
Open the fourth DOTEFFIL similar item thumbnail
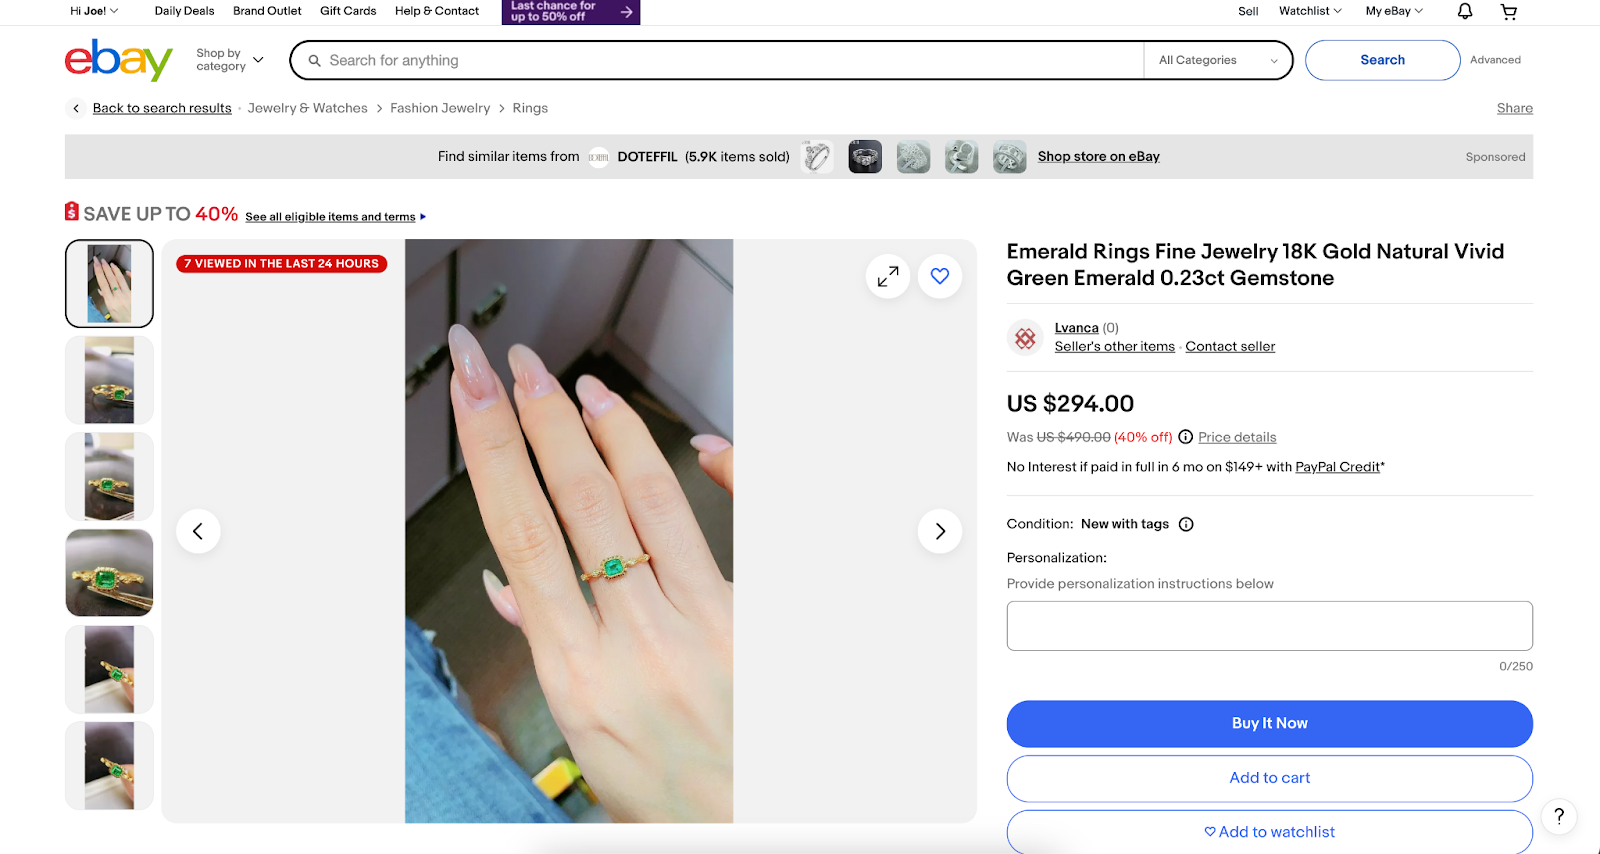[961, 157]
